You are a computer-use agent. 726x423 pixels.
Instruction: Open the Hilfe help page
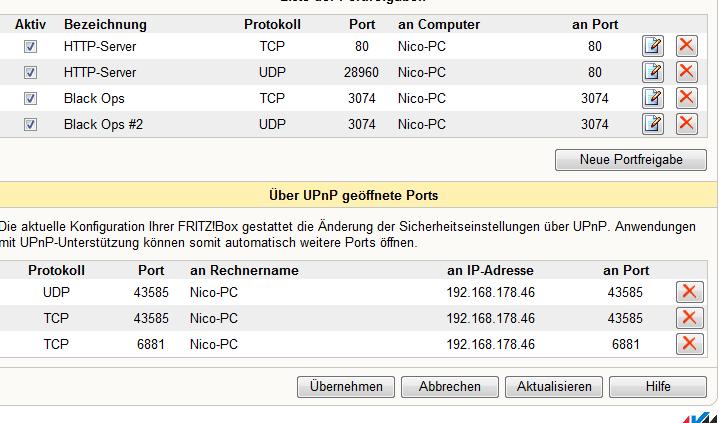(658, 386)
